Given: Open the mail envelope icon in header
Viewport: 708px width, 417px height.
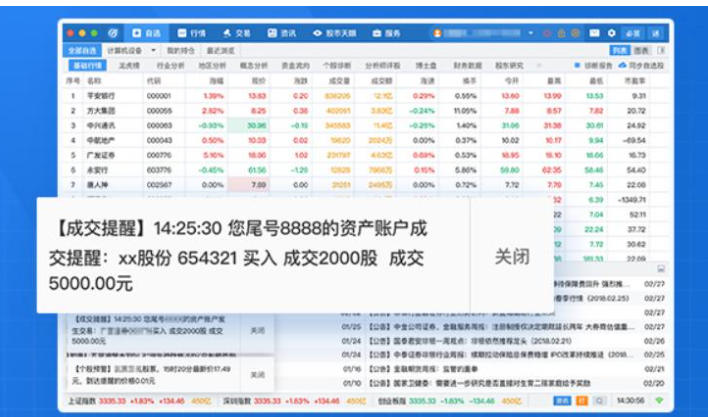Looking at the screenshot, I should [x=595, y=33].
